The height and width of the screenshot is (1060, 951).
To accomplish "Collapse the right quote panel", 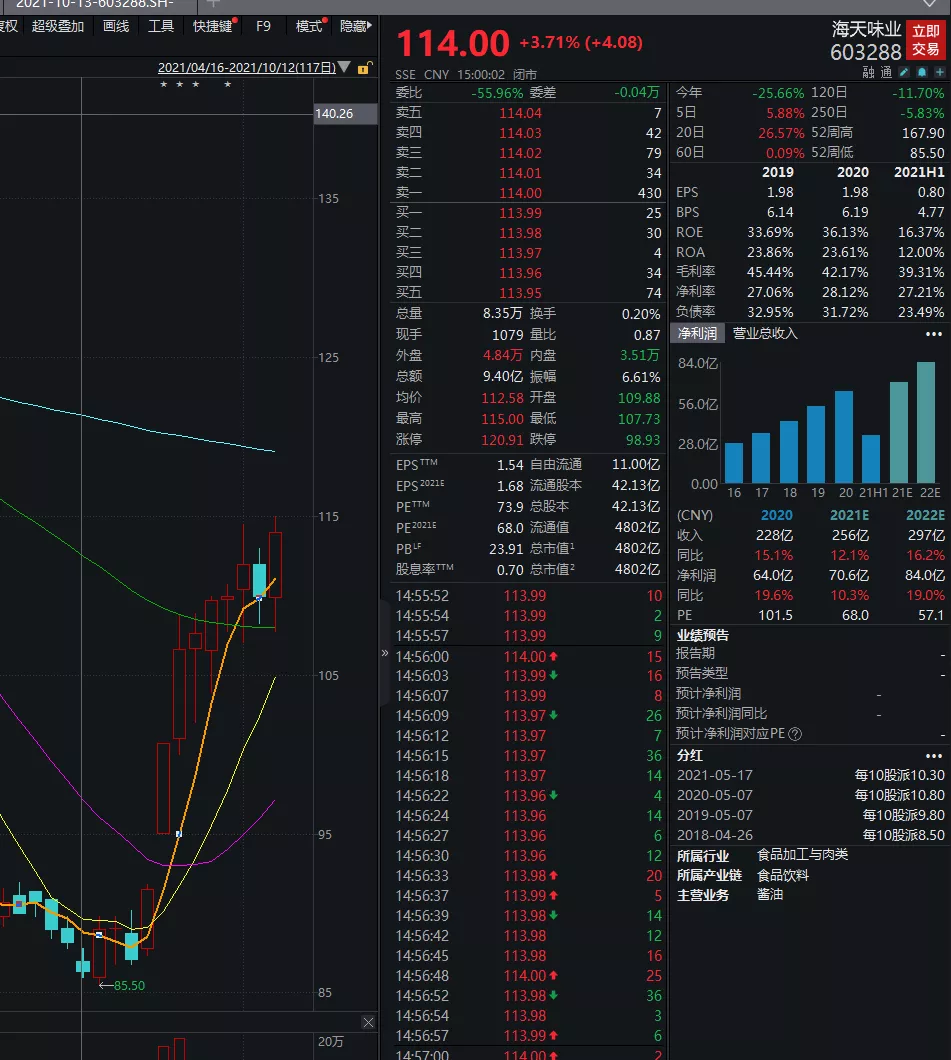I will (385, 653).
